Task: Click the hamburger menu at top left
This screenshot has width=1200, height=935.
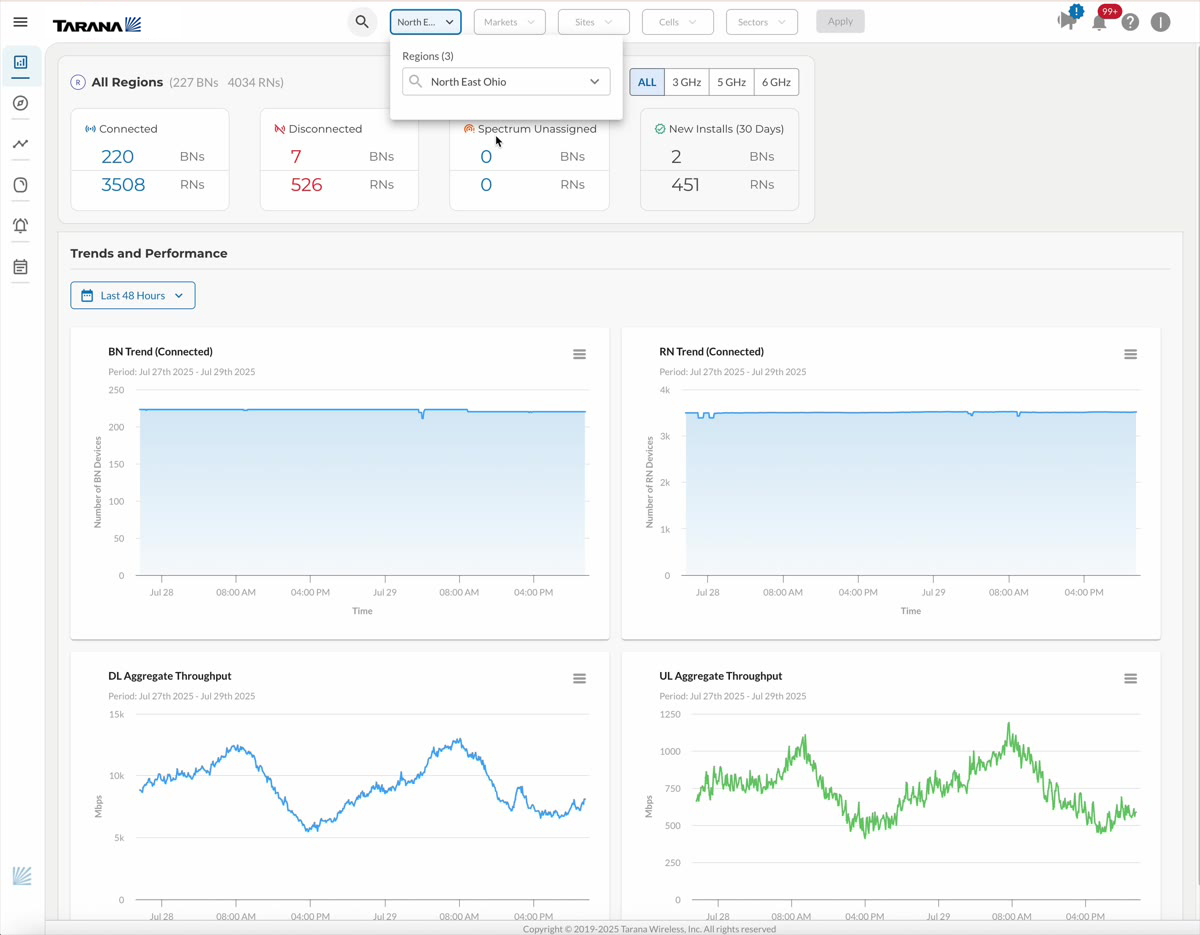Action: click(20, 22)
